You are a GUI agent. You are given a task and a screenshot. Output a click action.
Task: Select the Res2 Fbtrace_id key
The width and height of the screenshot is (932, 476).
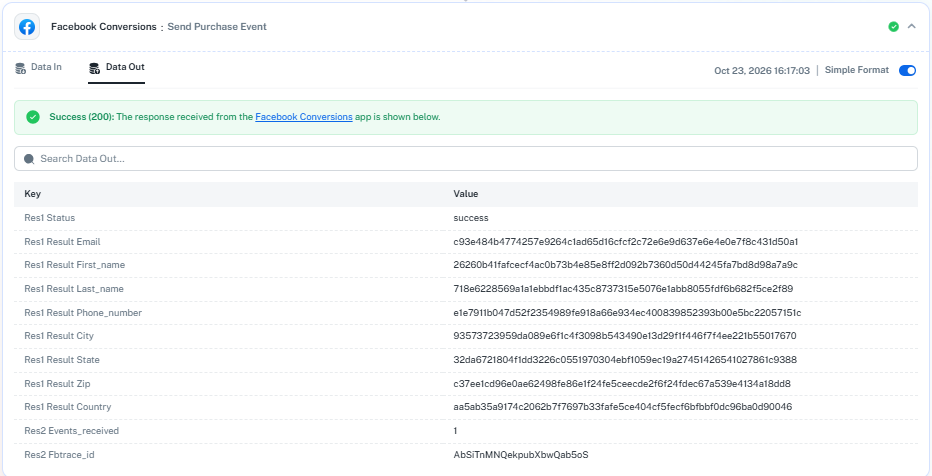click(59, 455)
